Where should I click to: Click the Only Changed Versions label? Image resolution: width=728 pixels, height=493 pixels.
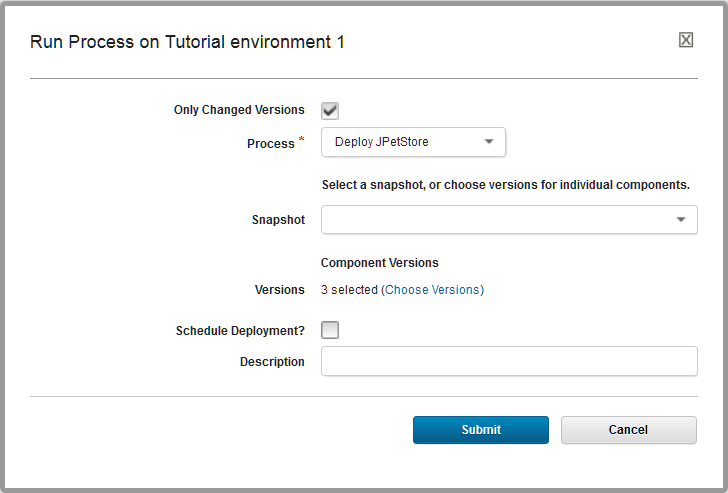(239, 110)
